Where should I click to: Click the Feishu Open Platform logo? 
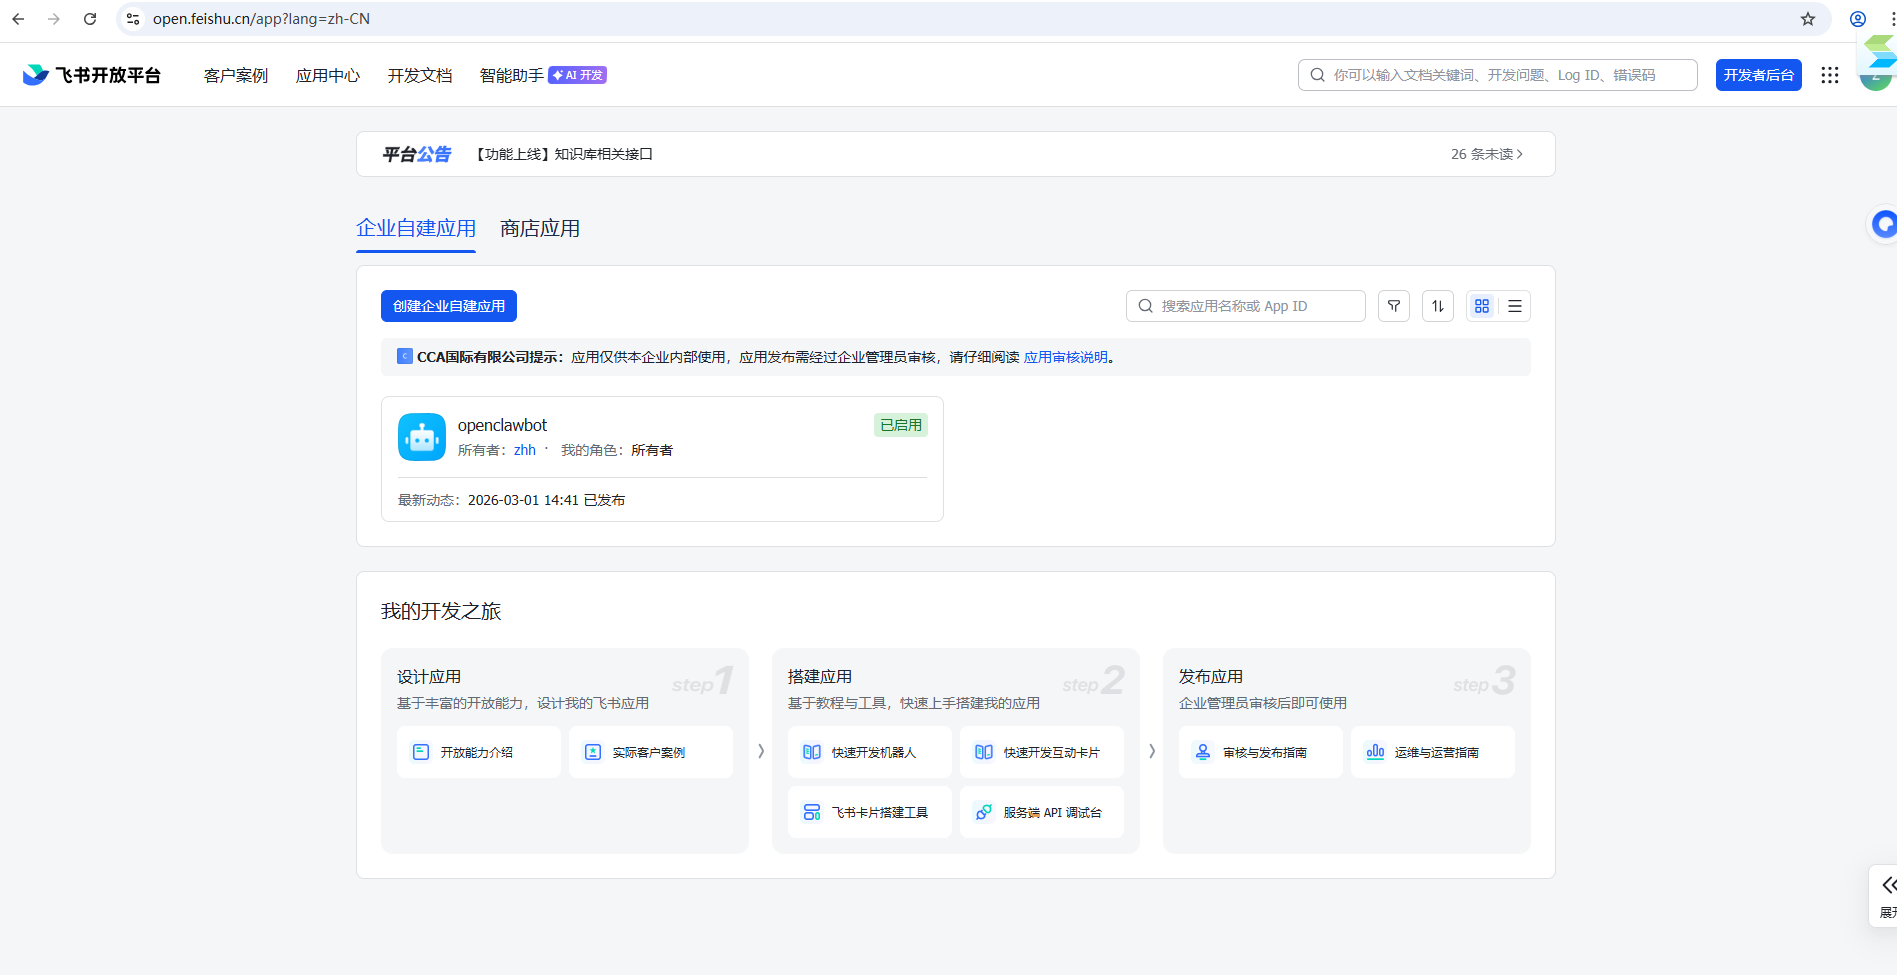pyautogui.click(x=91, y=75)
